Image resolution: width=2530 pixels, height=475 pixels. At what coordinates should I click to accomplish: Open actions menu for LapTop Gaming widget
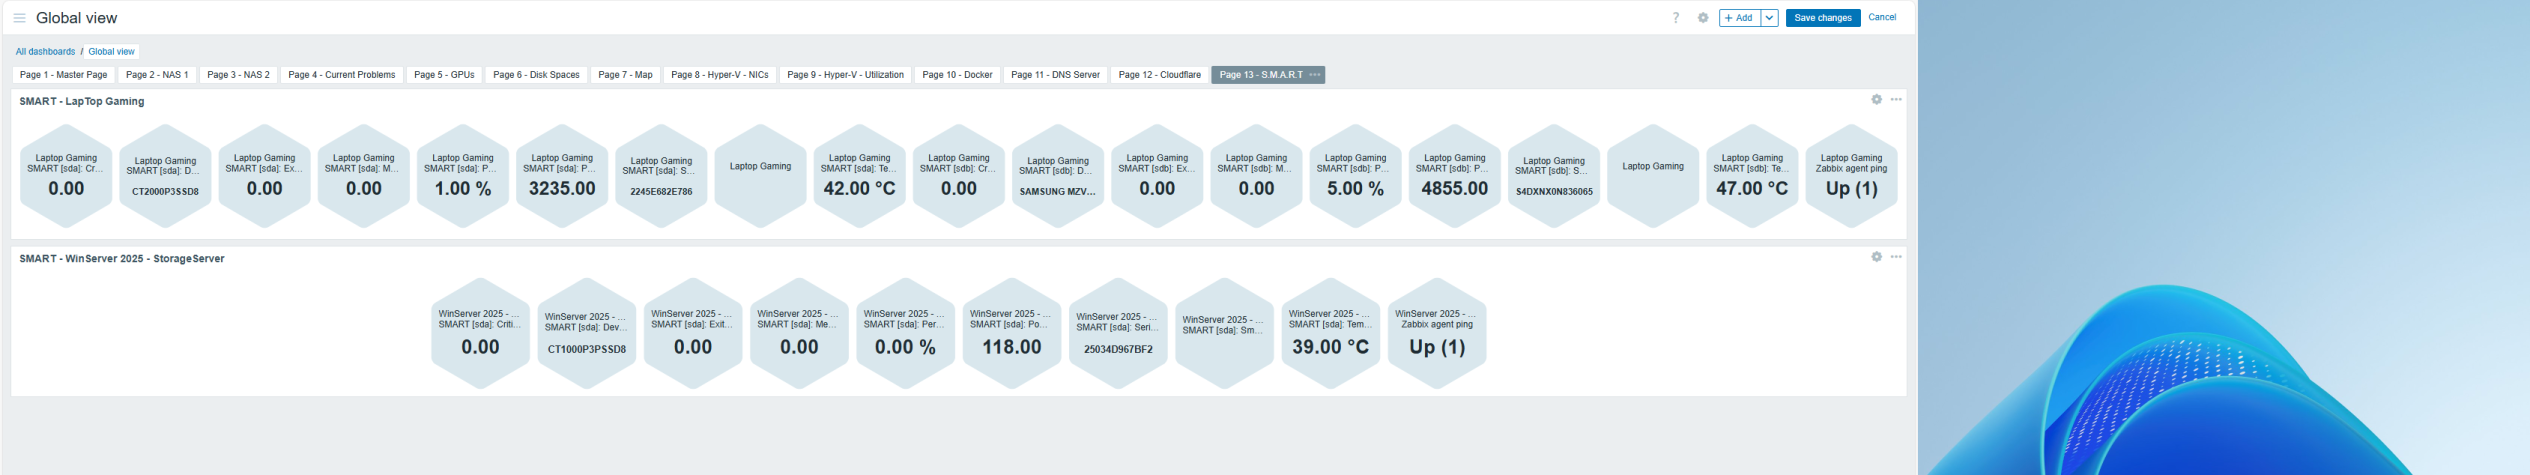pos(1896,100)
